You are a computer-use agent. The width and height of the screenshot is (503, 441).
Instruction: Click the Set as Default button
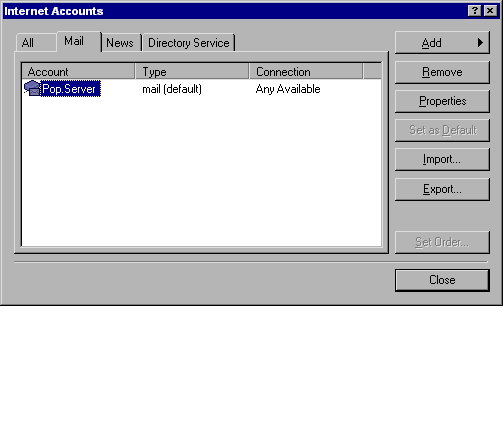pos(442,130)
